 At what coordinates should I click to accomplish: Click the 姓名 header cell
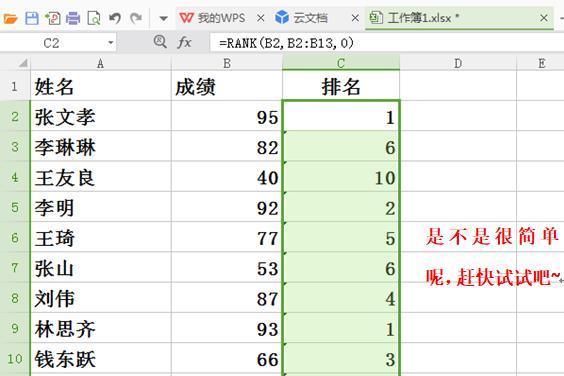point(101,86)
